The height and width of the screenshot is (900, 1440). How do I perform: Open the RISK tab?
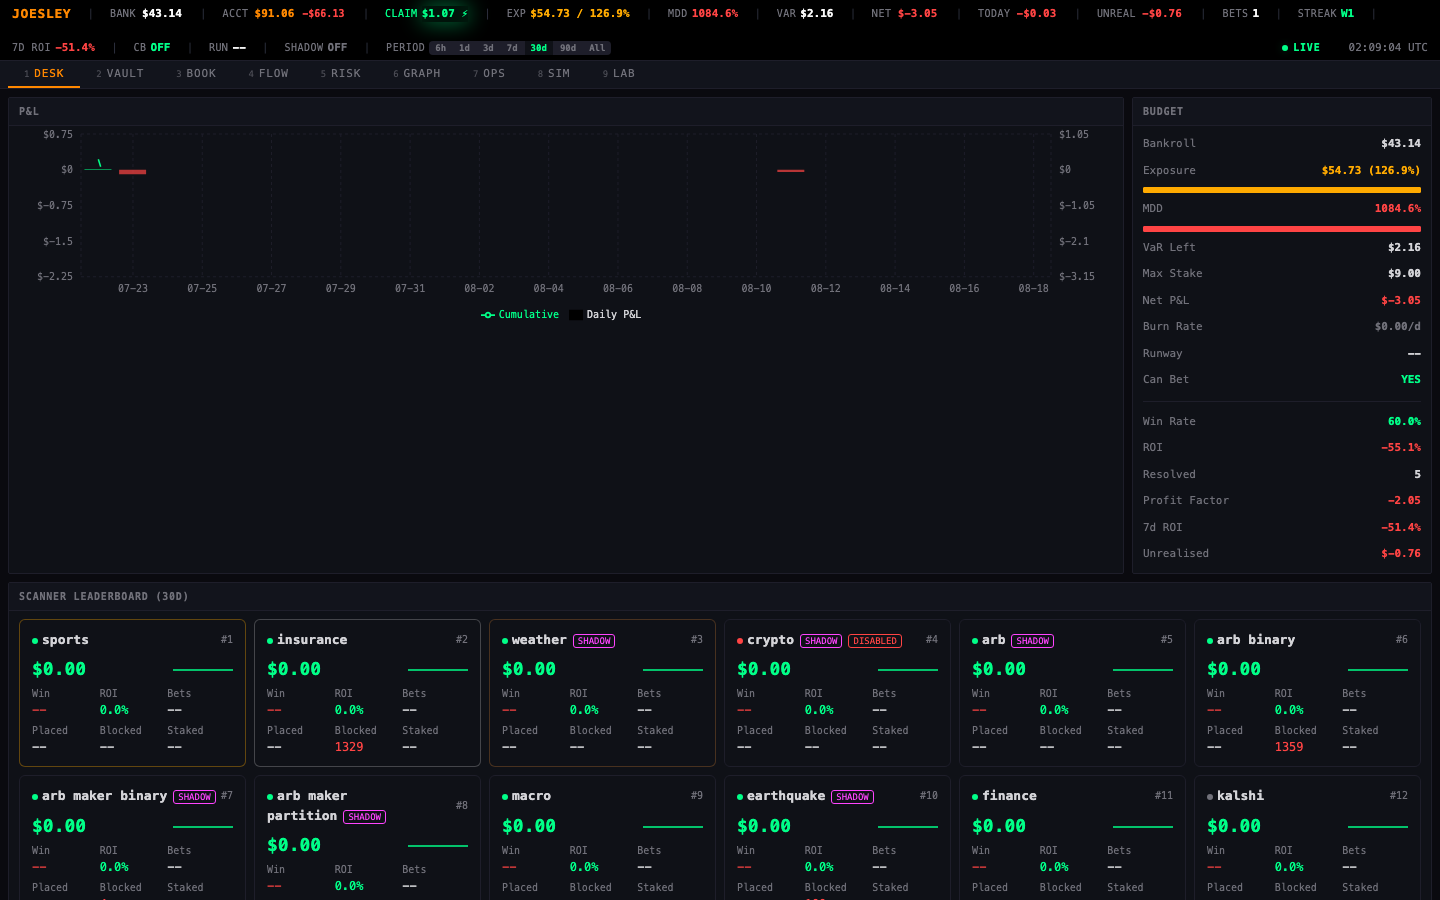pos(340,74)
